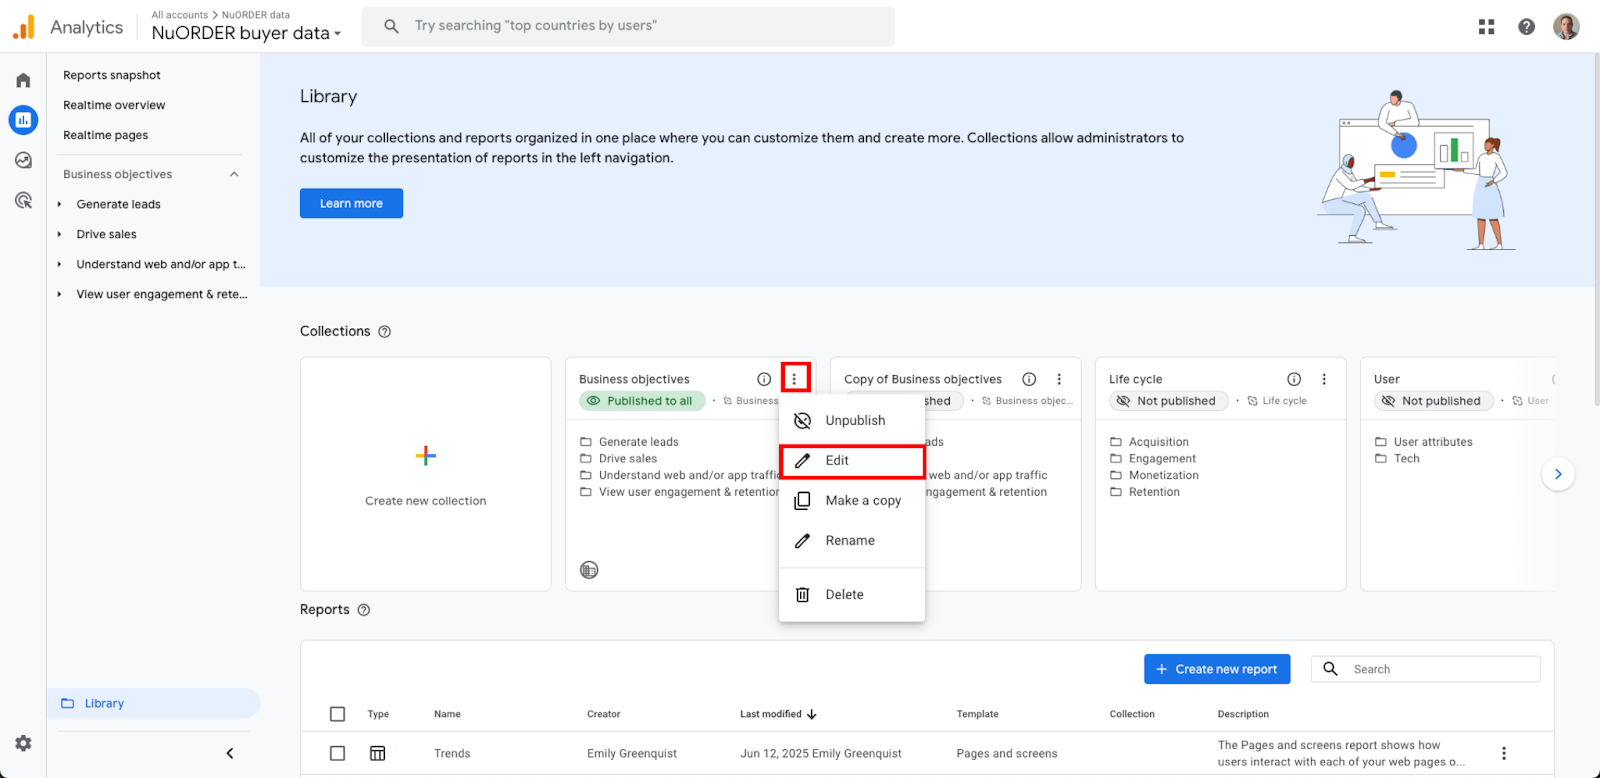The image size is (1600, 778).
Task: Click Drive sales in Business objectives card
Action: pos(628,459)
